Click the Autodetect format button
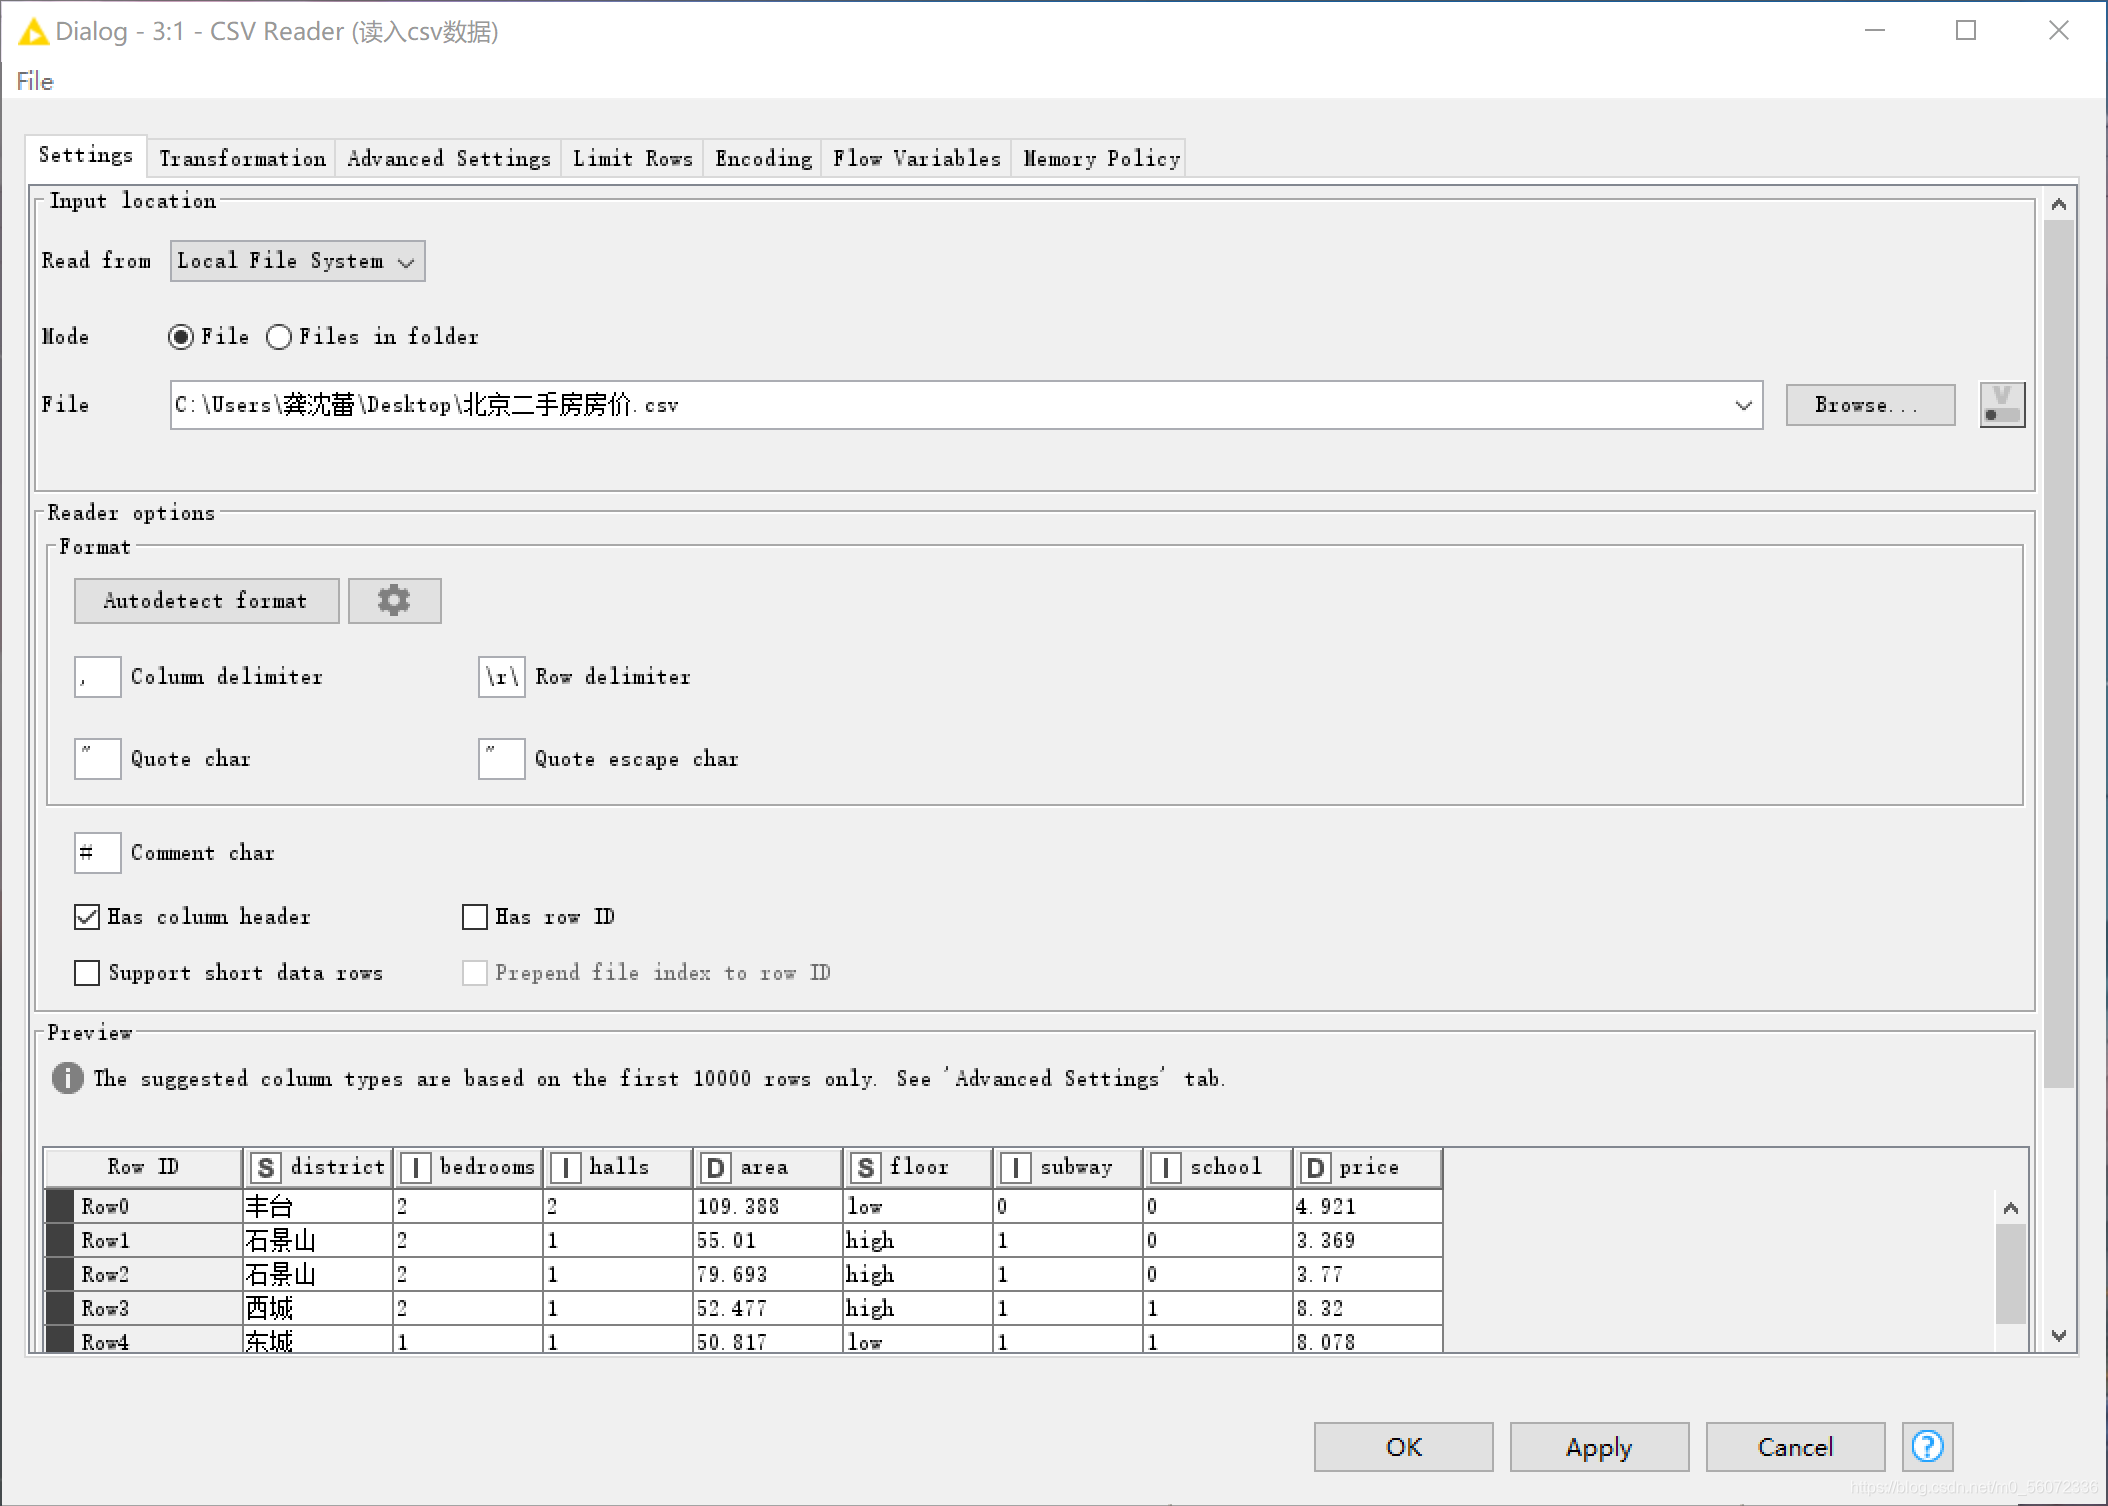The width and height of the screenshot is (2108, 1506). (x=206, y=601)
